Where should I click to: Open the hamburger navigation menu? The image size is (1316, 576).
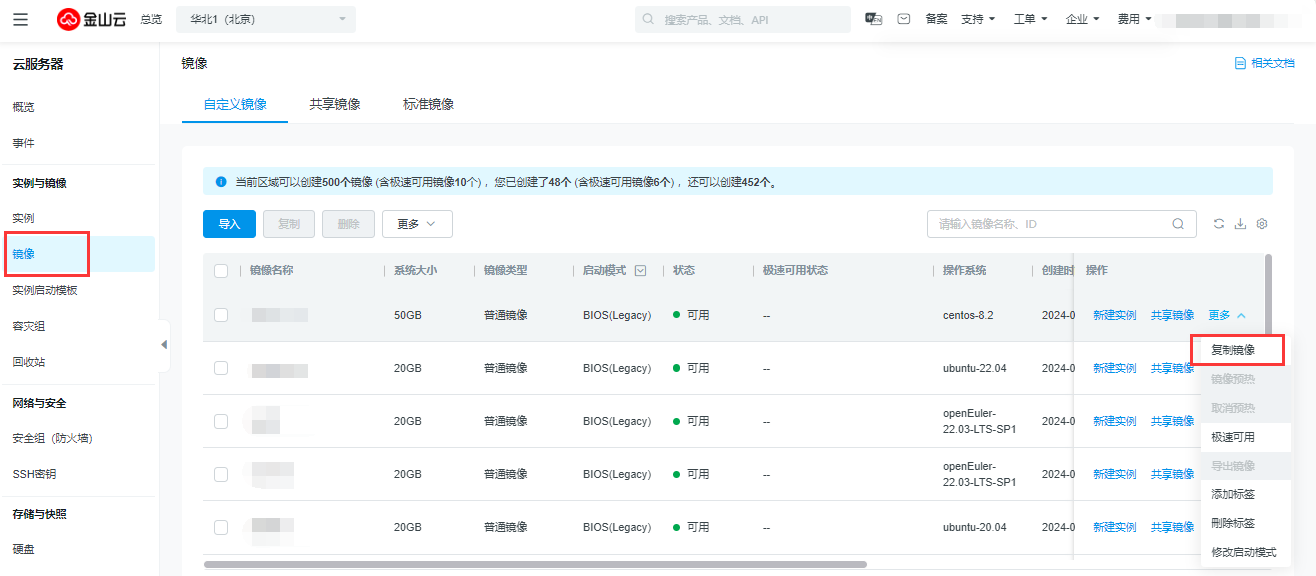[x=21, y=19]
